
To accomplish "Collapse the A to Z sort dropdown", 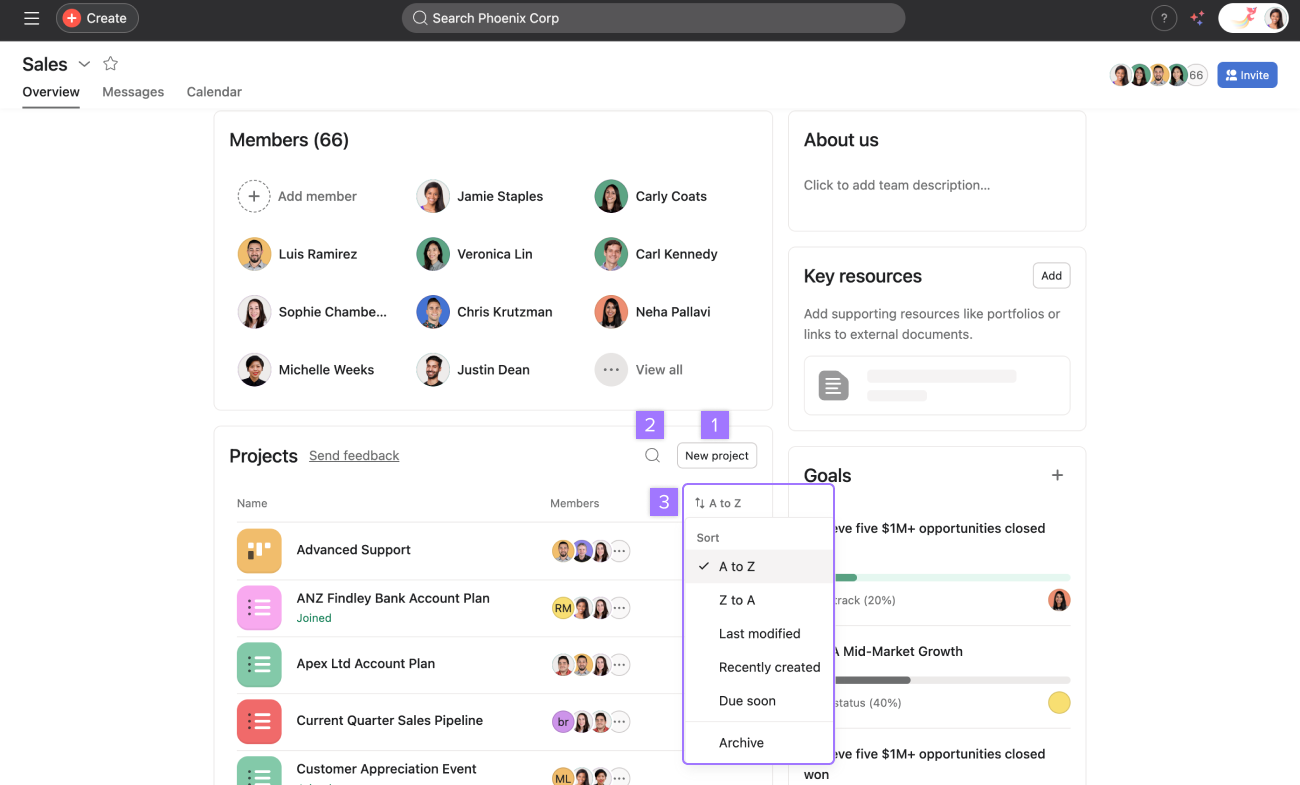I will [x=718, y=503].
